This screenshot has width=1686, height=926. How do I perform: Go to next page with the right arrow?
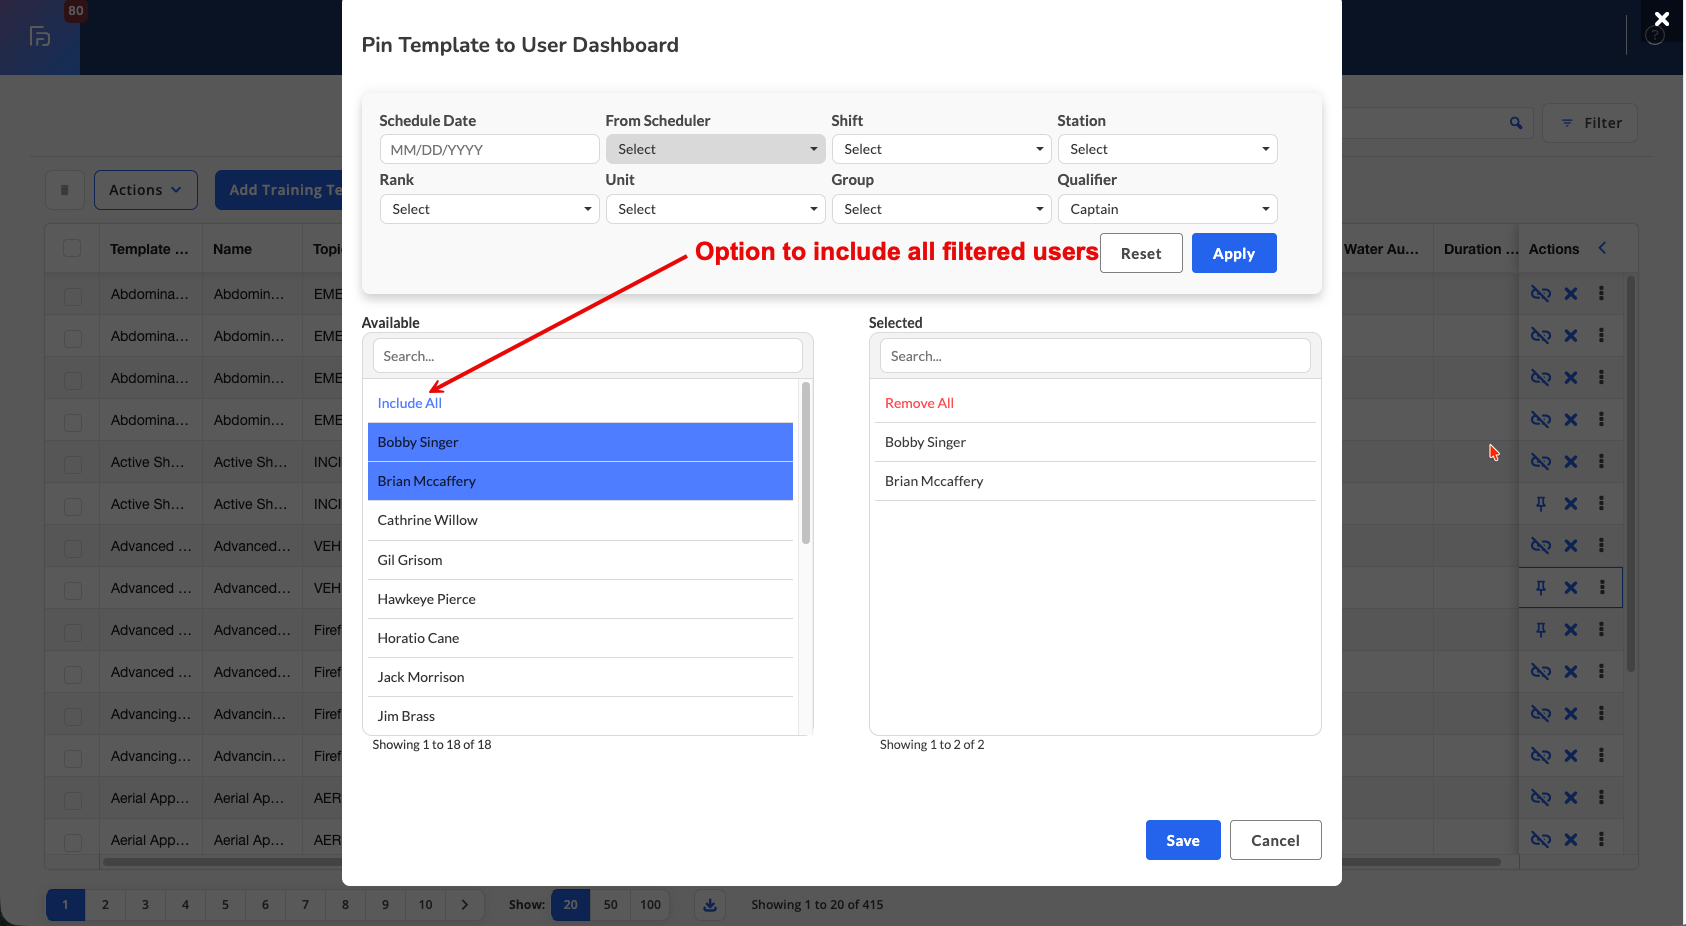[x=465, y=905]
